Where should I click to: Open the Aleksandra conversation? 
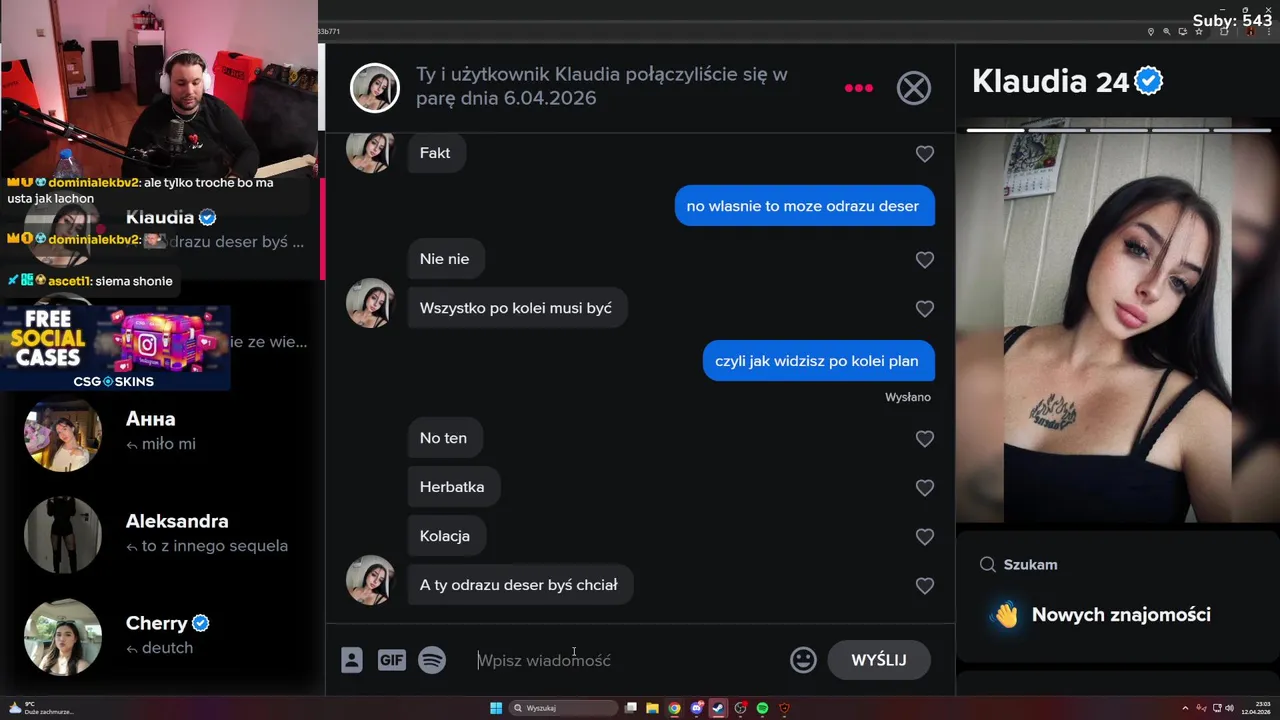tap(170, 534)
